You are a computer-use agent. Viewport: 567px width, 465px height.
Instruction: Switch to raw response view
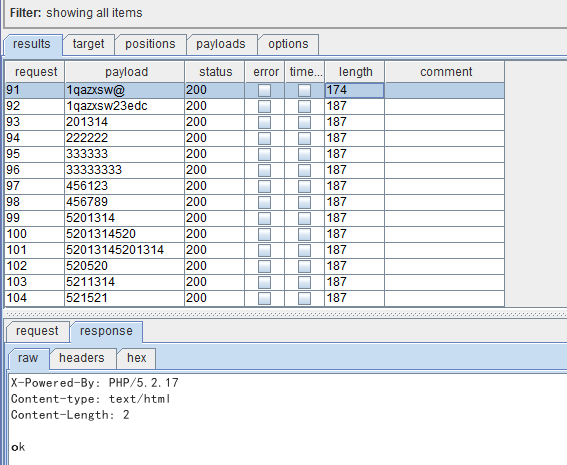coord(28,358)
